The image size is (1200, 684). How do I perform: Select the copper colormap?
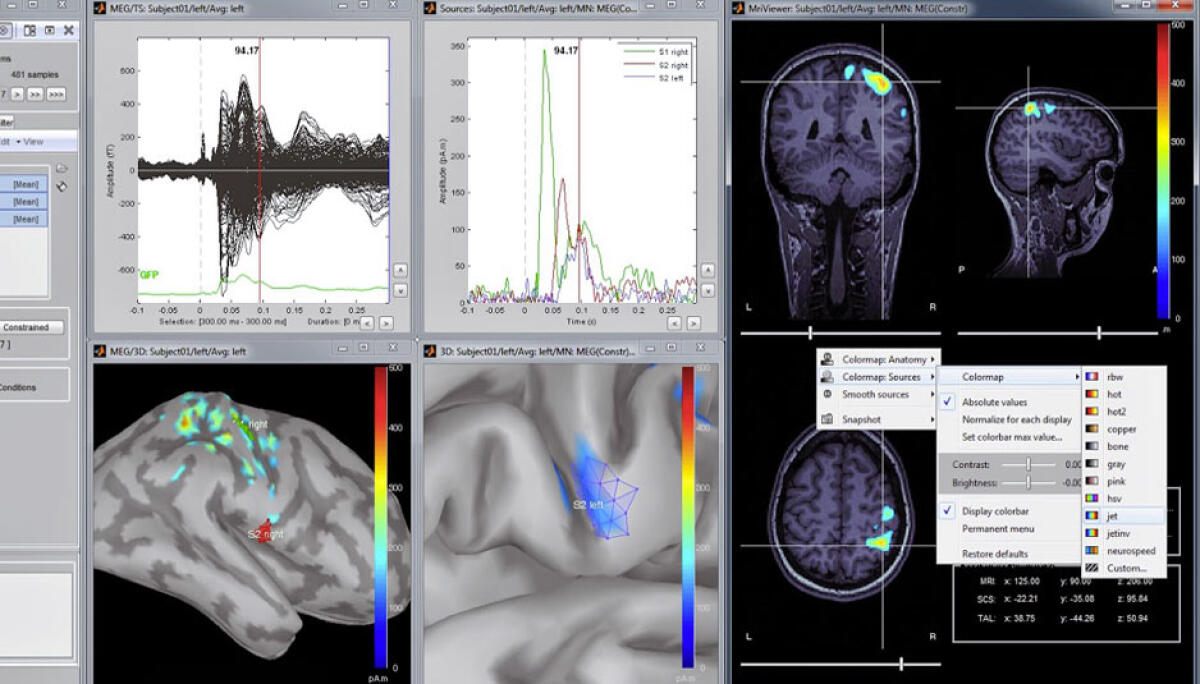point(1123,429)
